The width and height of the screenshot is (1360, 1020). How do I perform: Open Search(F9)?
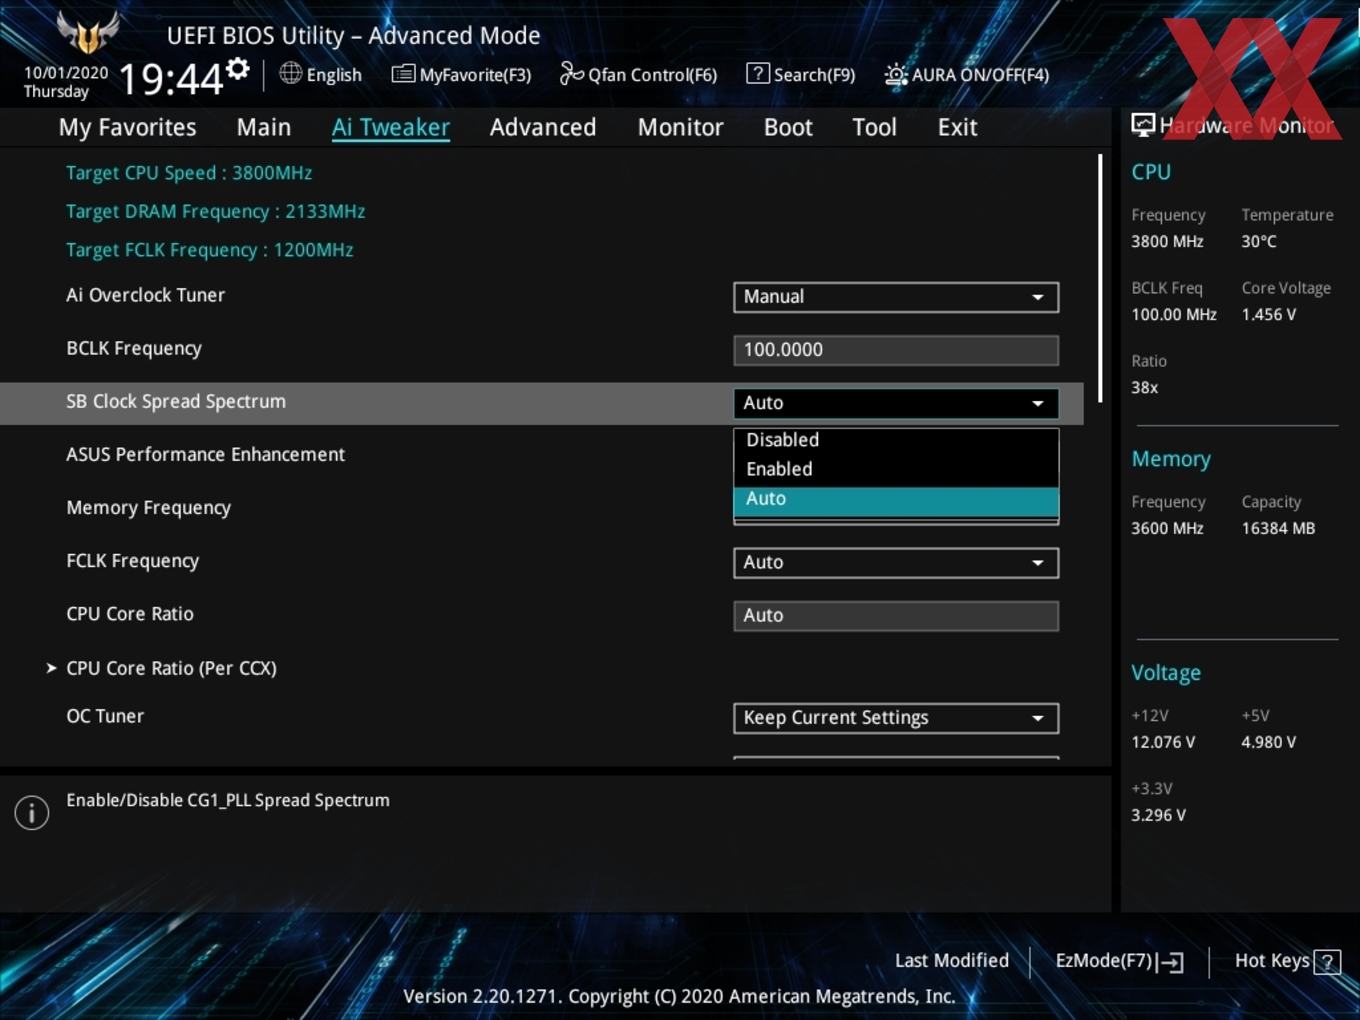click(x=801, y=74)
